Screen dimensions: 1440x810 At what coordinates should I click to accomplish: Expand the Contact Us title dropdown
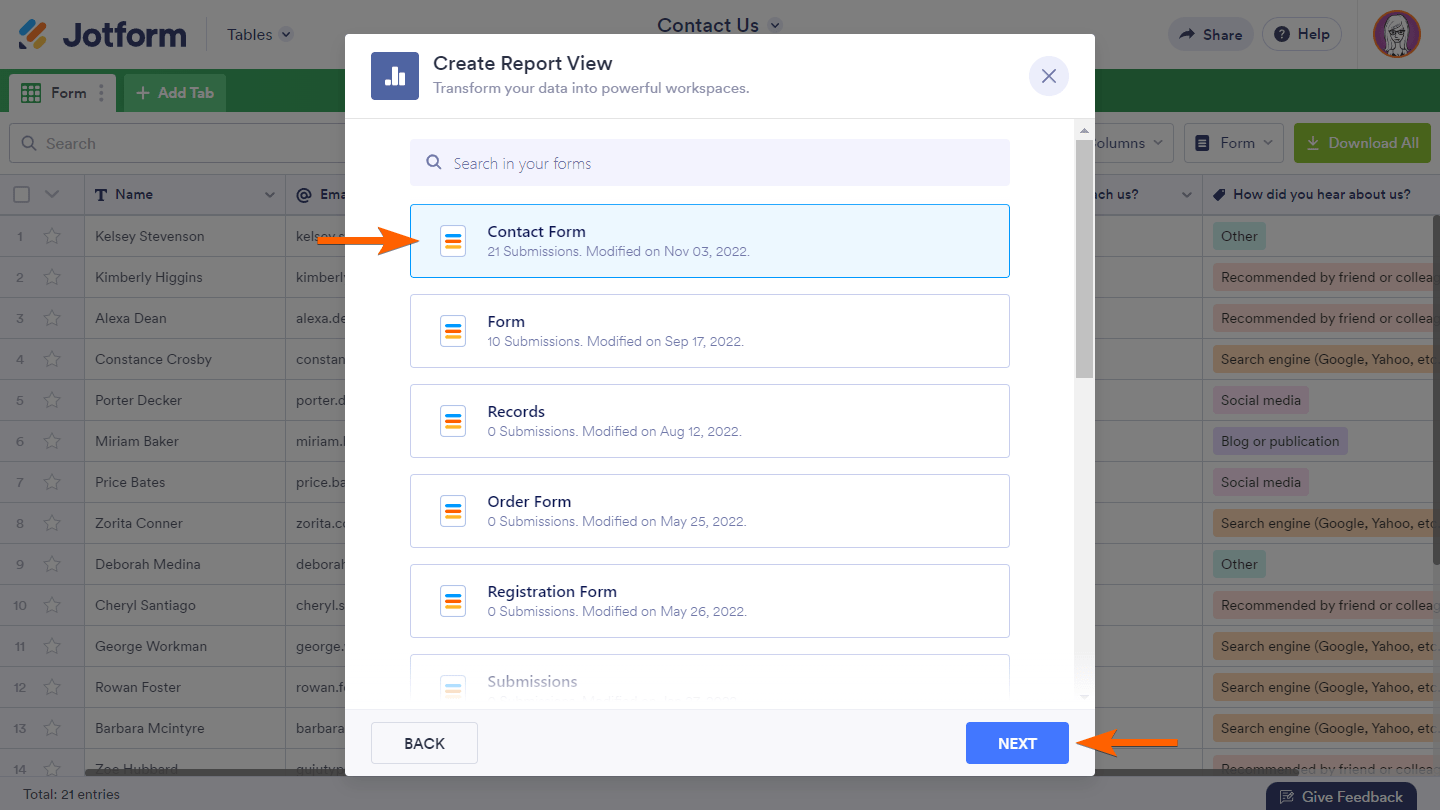[775, 26]
